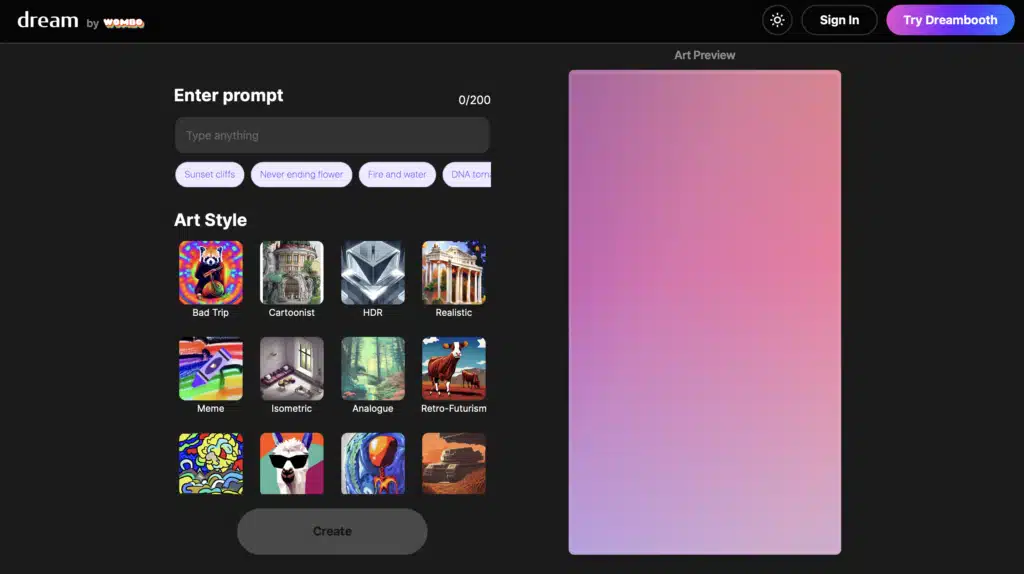Pick the orange robot art style
Image resolution: width=1024 pixels, height=574 pixels.
tap(373, 463)
